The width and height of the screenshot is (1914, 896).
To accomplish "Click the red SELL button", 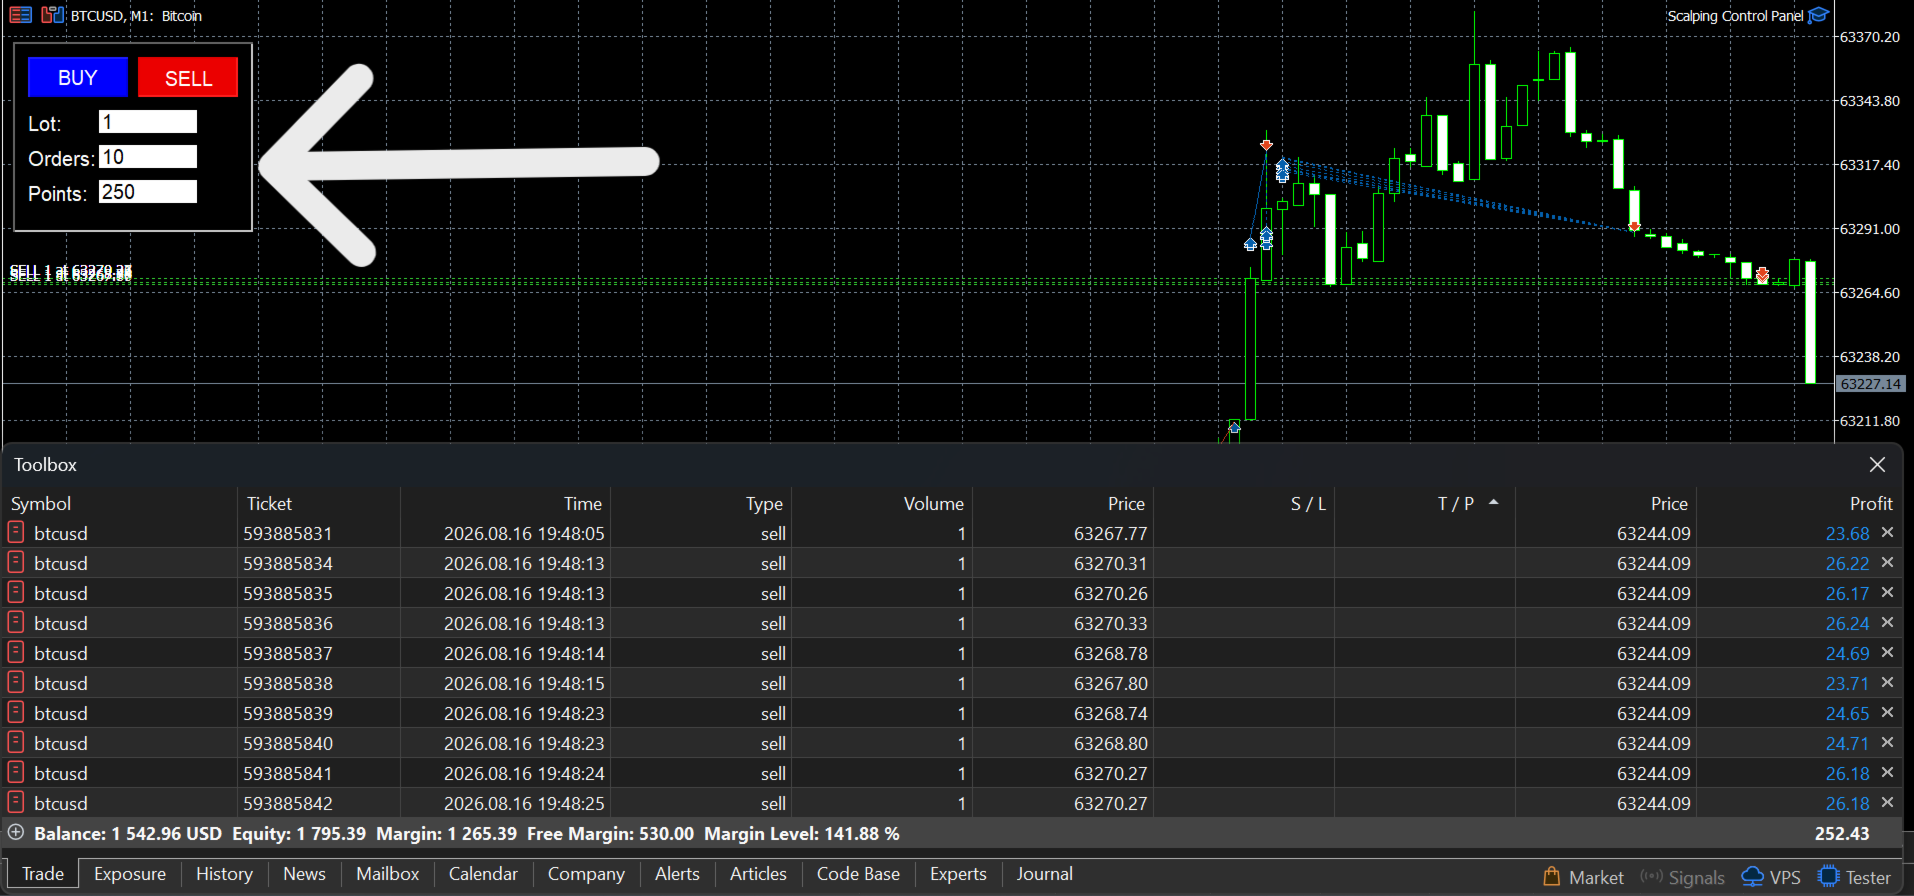I will coord(188,77).
